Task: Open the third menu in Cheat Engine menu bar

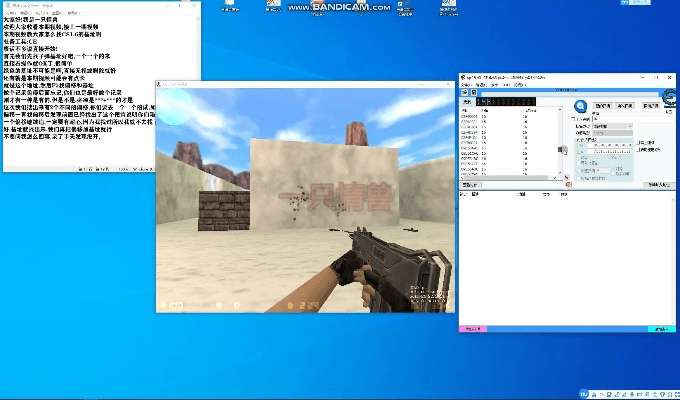Action: (495, 85)
